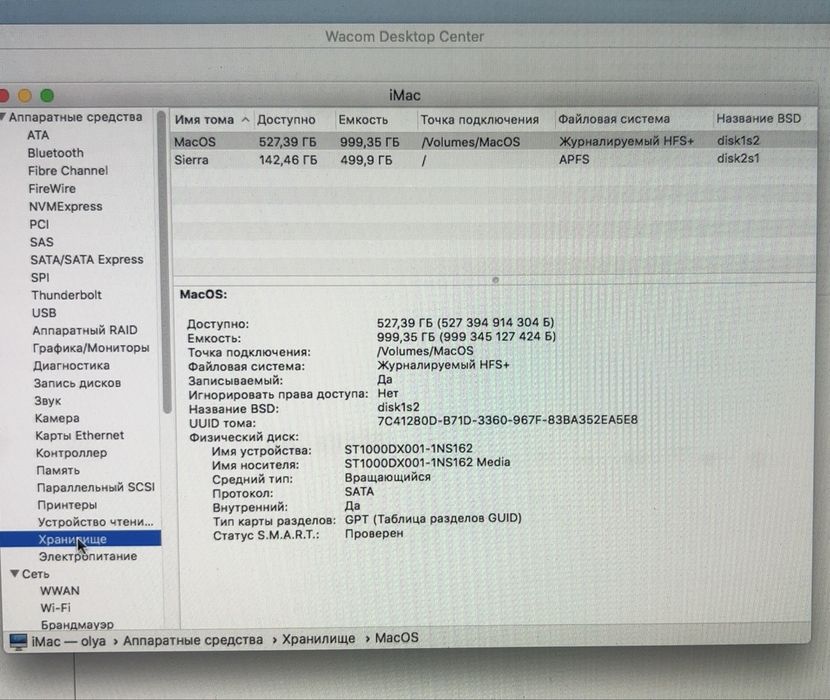Select FireWire in the sidebar
Screen dimensions: 830x700
click(x=52, y=189)
